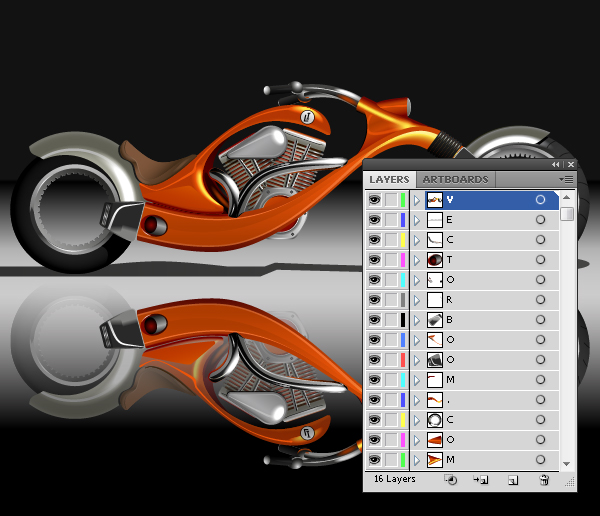Select the Layers tab
The height and width of the screenshot is (516, 600).
[x=389, y=179]
